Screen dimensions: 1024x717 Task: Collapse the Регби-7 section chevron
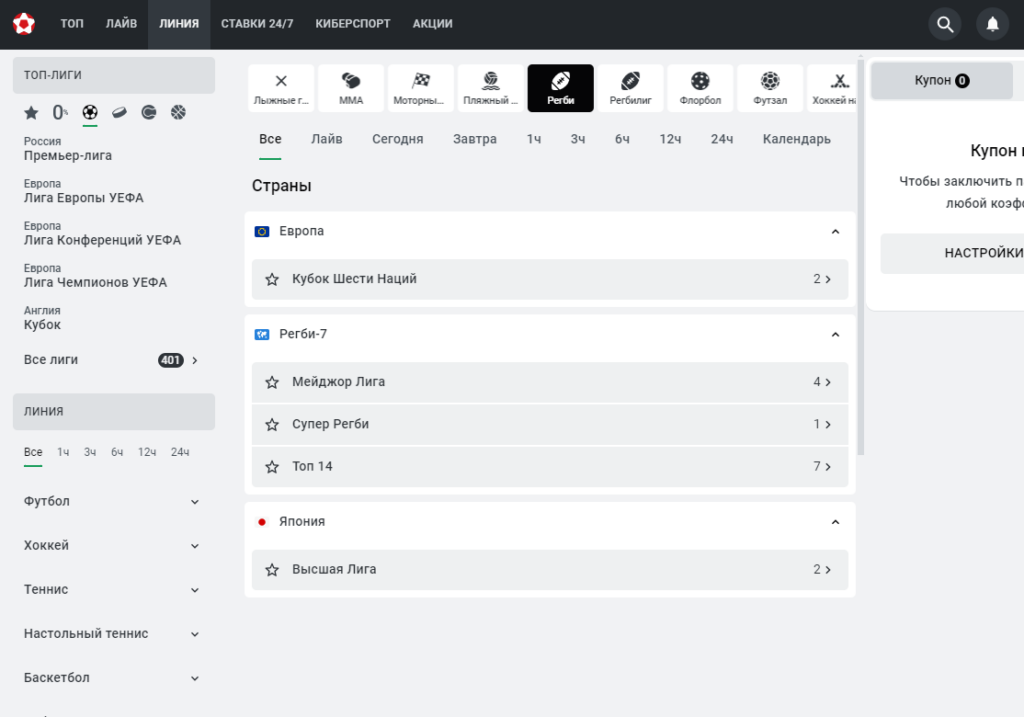coord(835,334)
